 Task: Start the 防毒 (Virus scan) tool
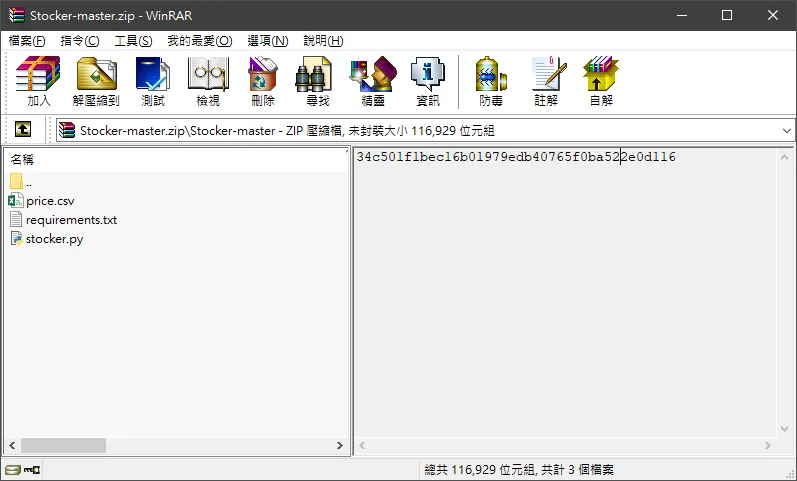coord(491,81)
